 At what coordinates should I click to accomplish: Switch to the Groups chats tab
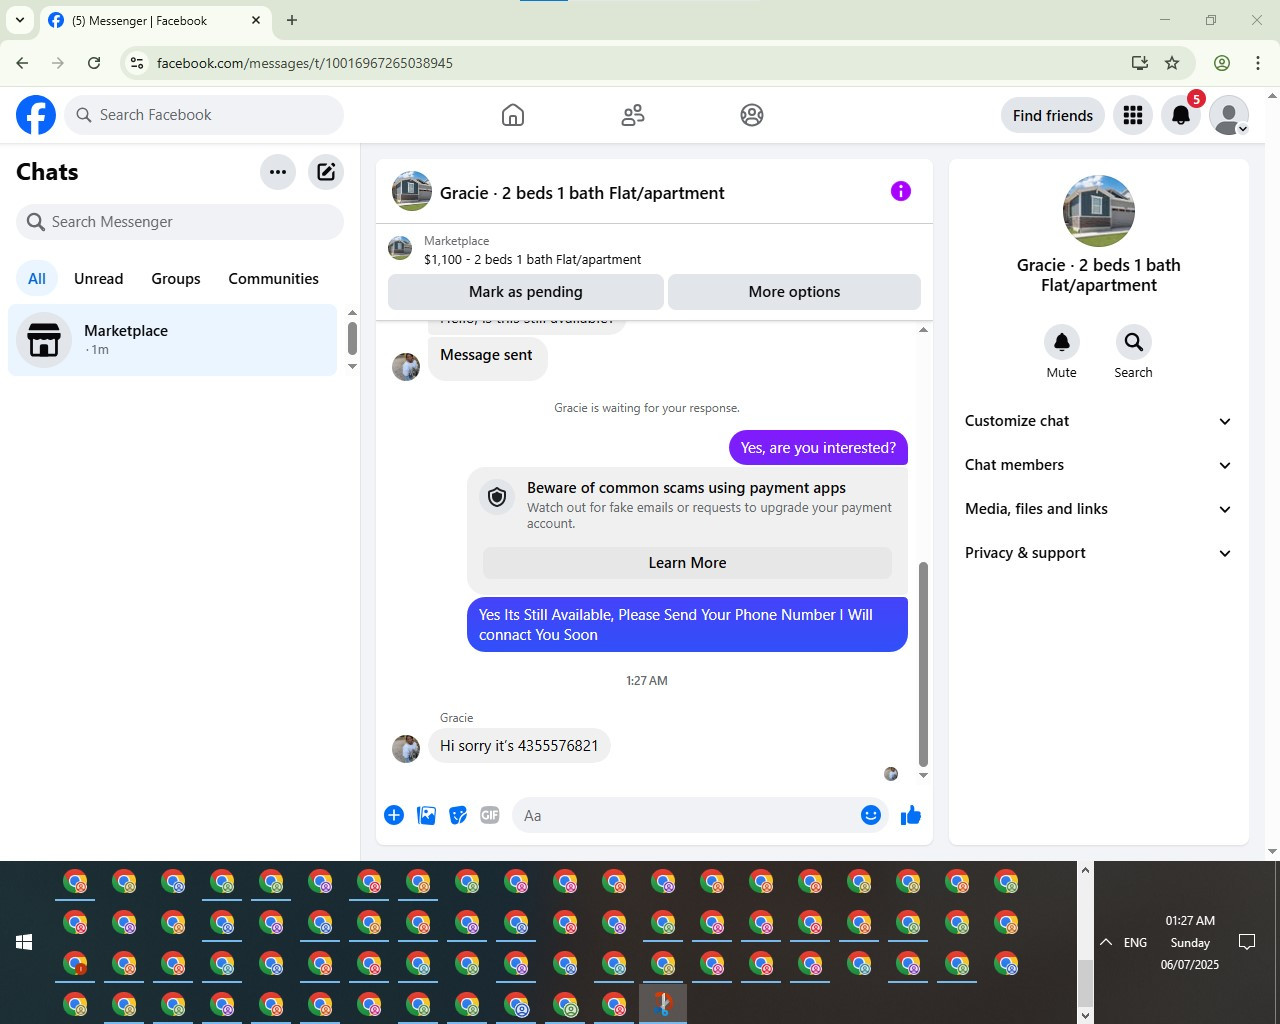(x=176, y=279)
